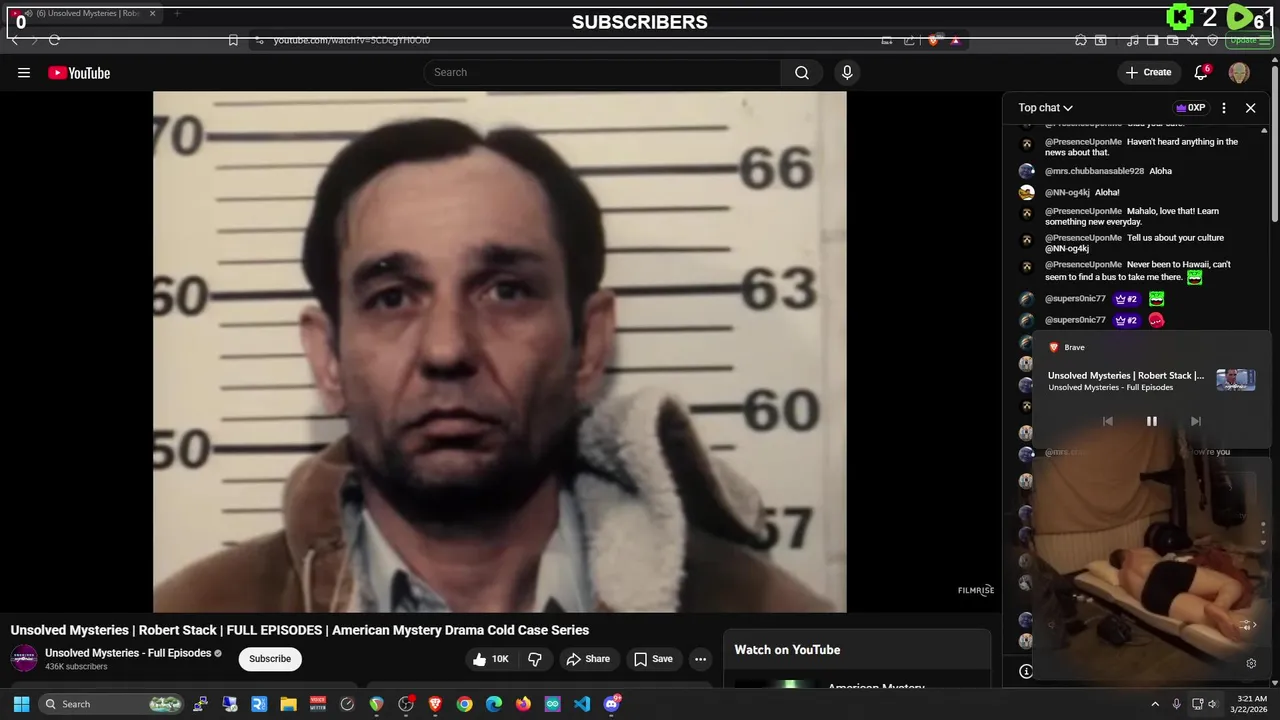Open the channel avatar beside the title
Viewport: 1280px width, 720px height.
[24, 659]
